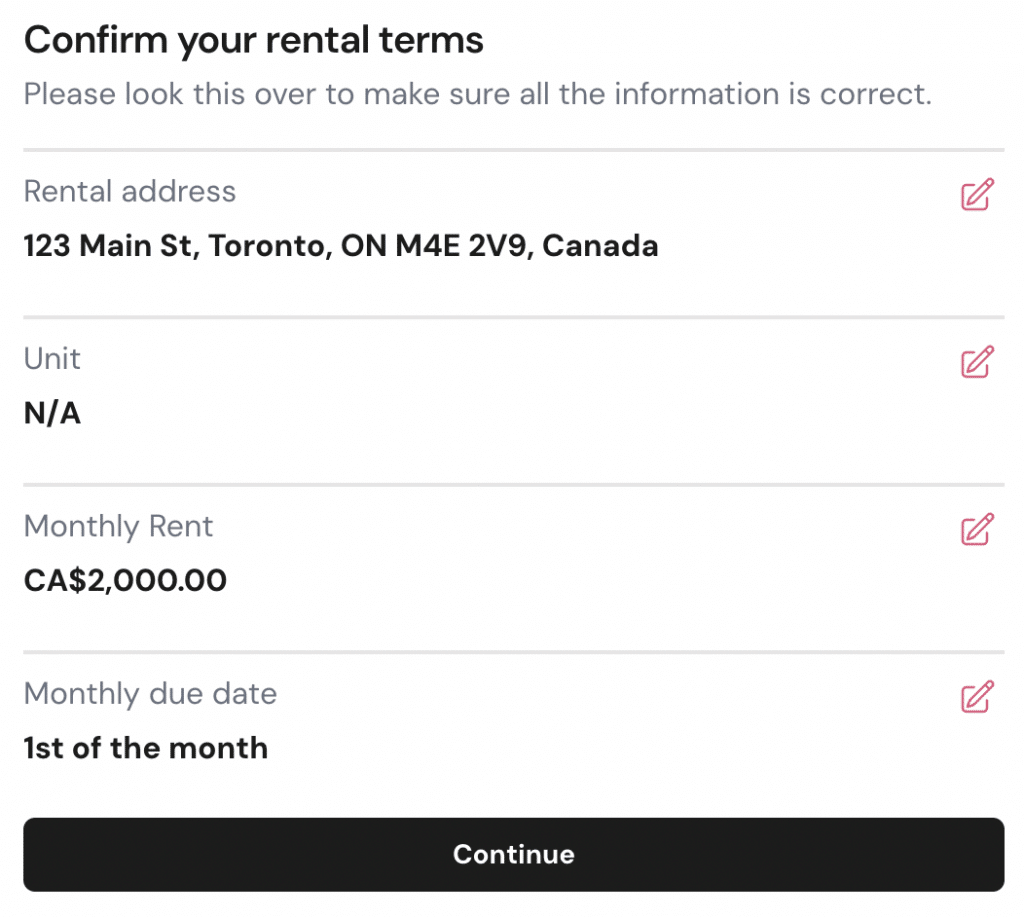The height and width of the screenshot is (917, 1024).
Task: Open the rent amount editor via pencil icon
Action: pos(978,529)
